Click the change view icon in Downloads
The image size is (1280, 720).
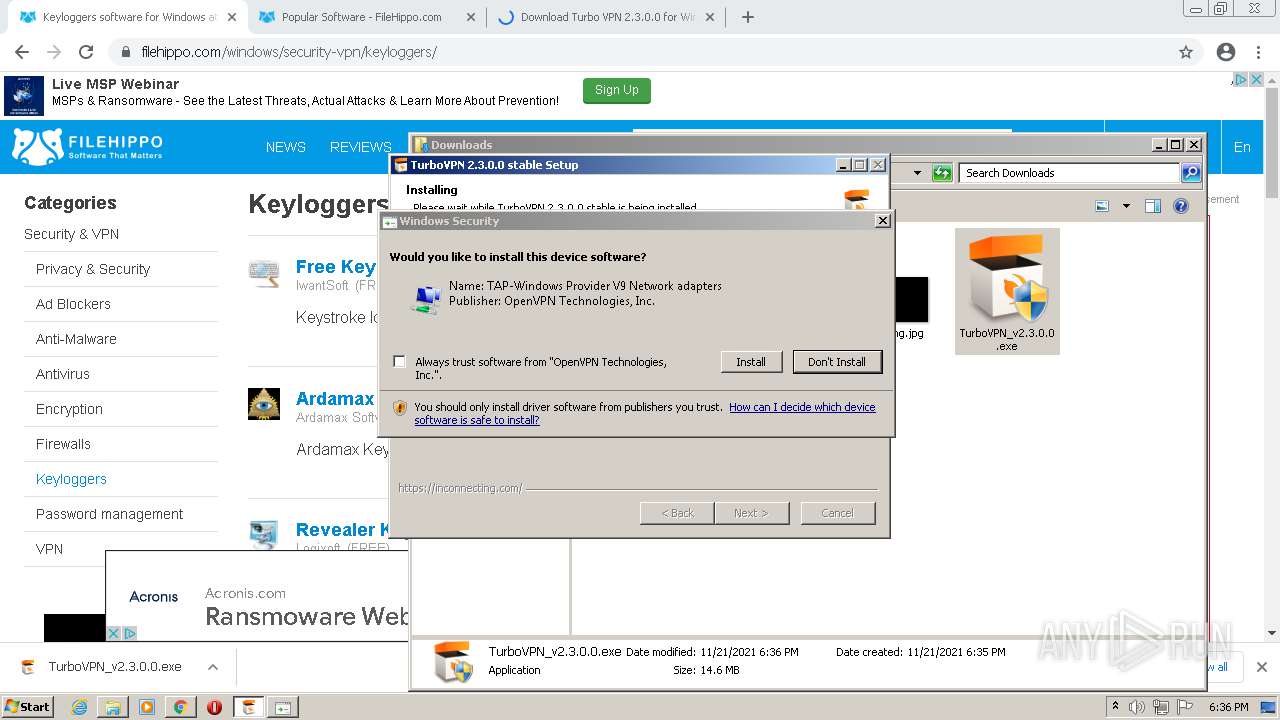pyautogui.click(x=1102, y=206)
